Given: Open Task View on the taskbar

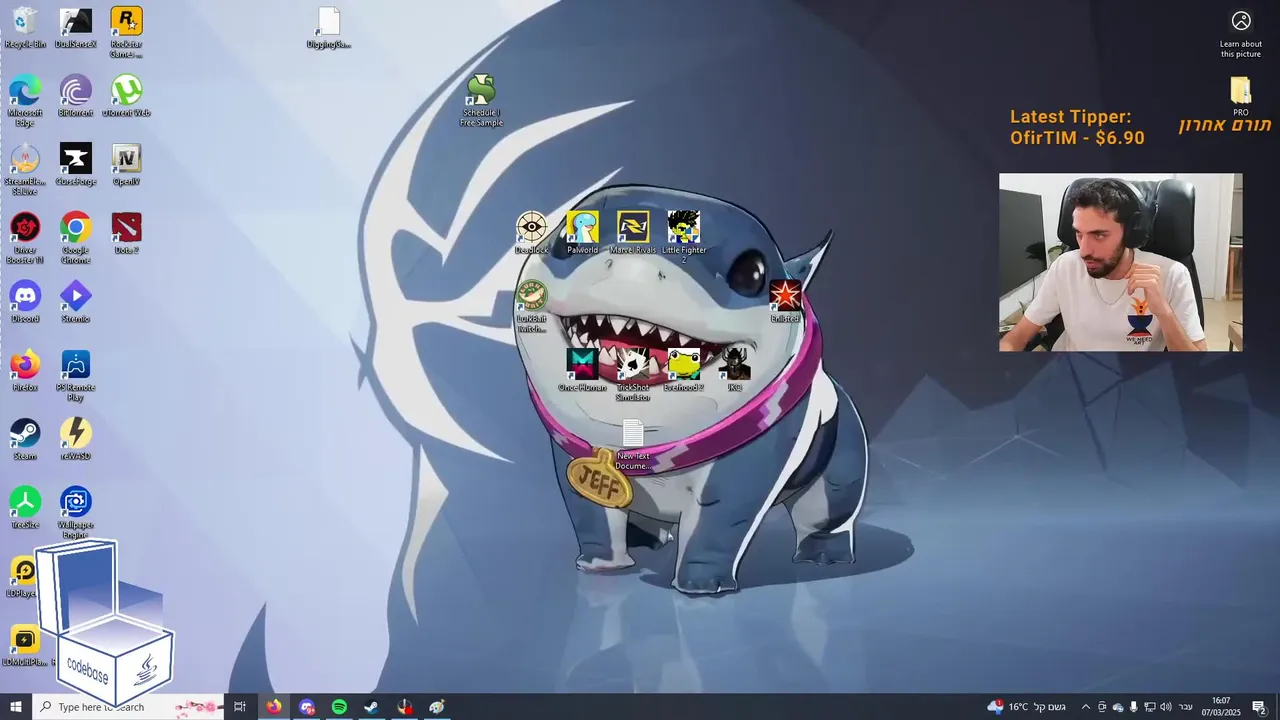Looking at the screenshot, I should tap(240, 707).
